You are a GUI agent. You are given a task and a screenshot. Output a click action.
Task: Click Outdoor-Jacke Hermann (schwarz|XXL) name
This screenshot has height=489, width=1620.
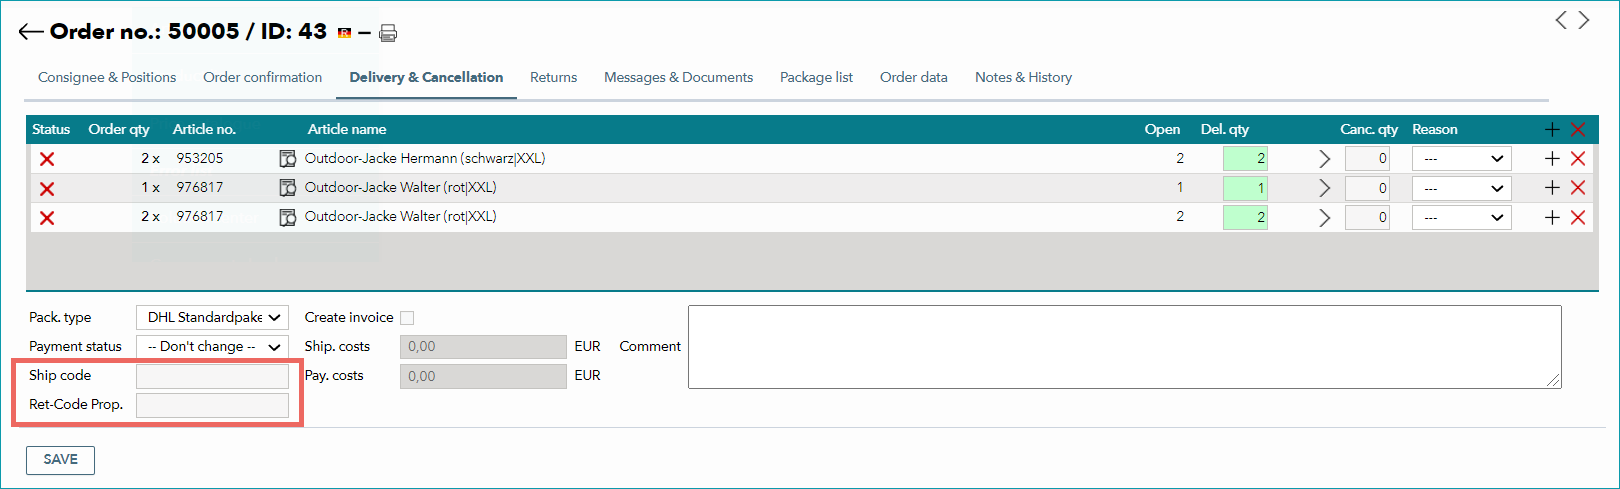point(425,158)
